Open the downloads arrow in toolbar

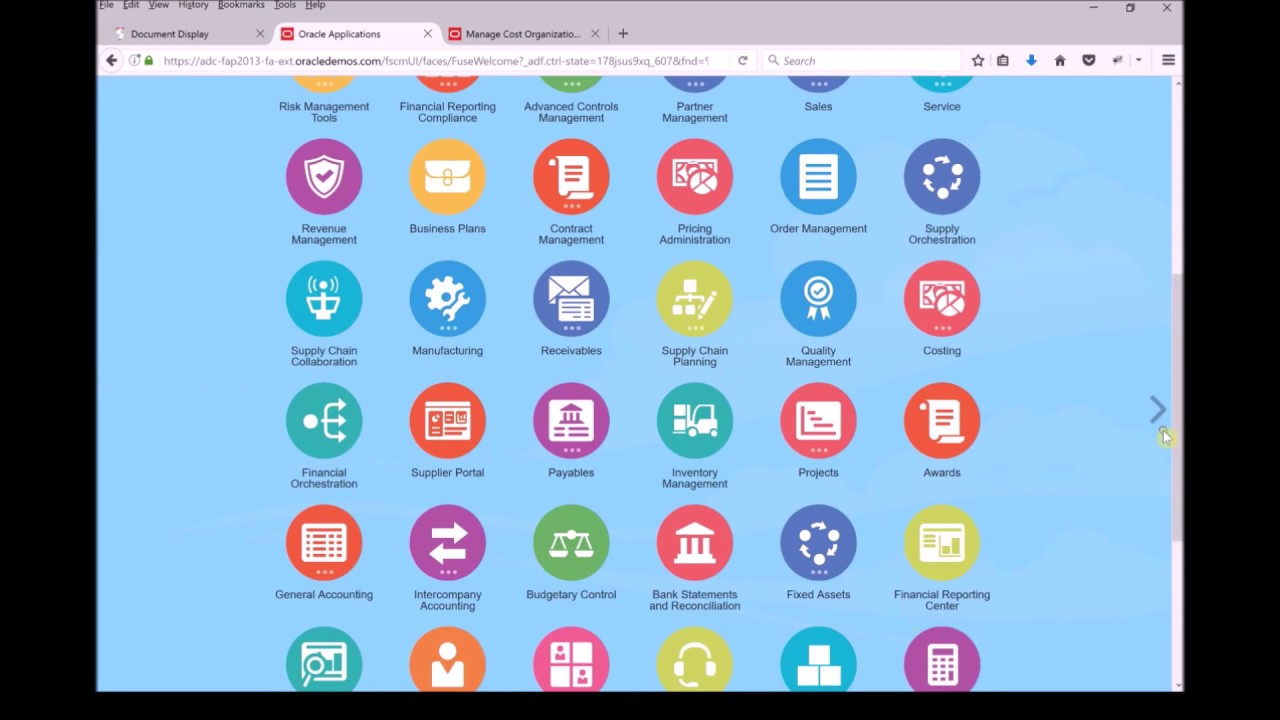click(x=1031, y=61)
